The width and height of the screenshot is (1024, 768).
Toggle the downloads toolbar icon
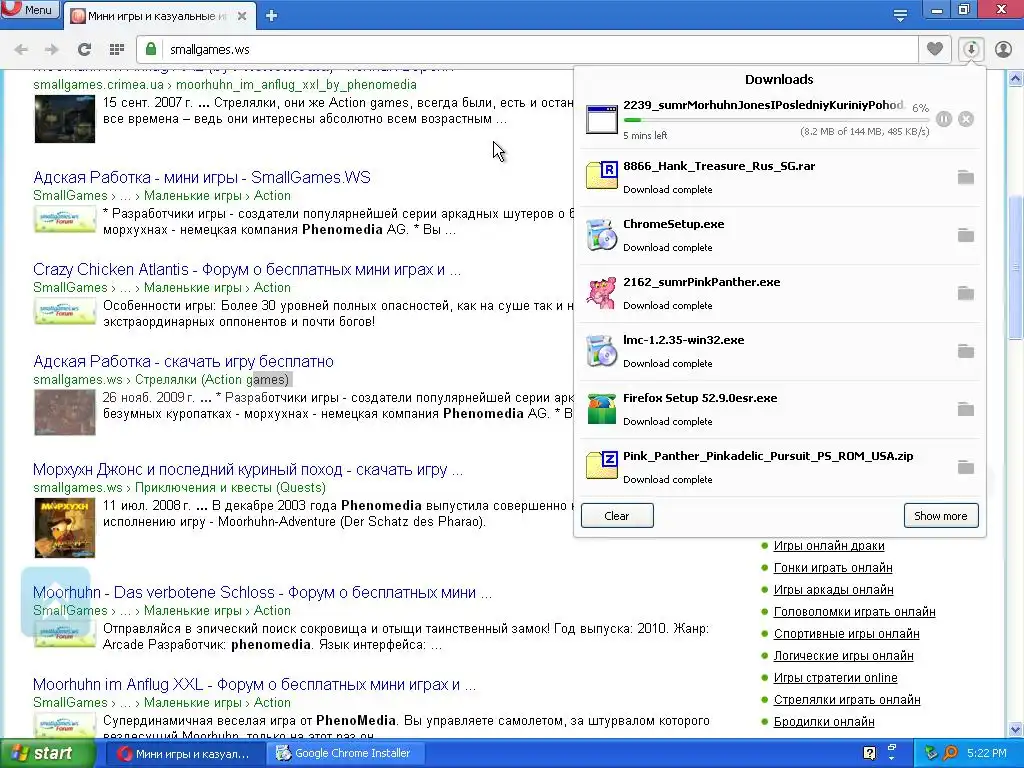pos(971,49)
